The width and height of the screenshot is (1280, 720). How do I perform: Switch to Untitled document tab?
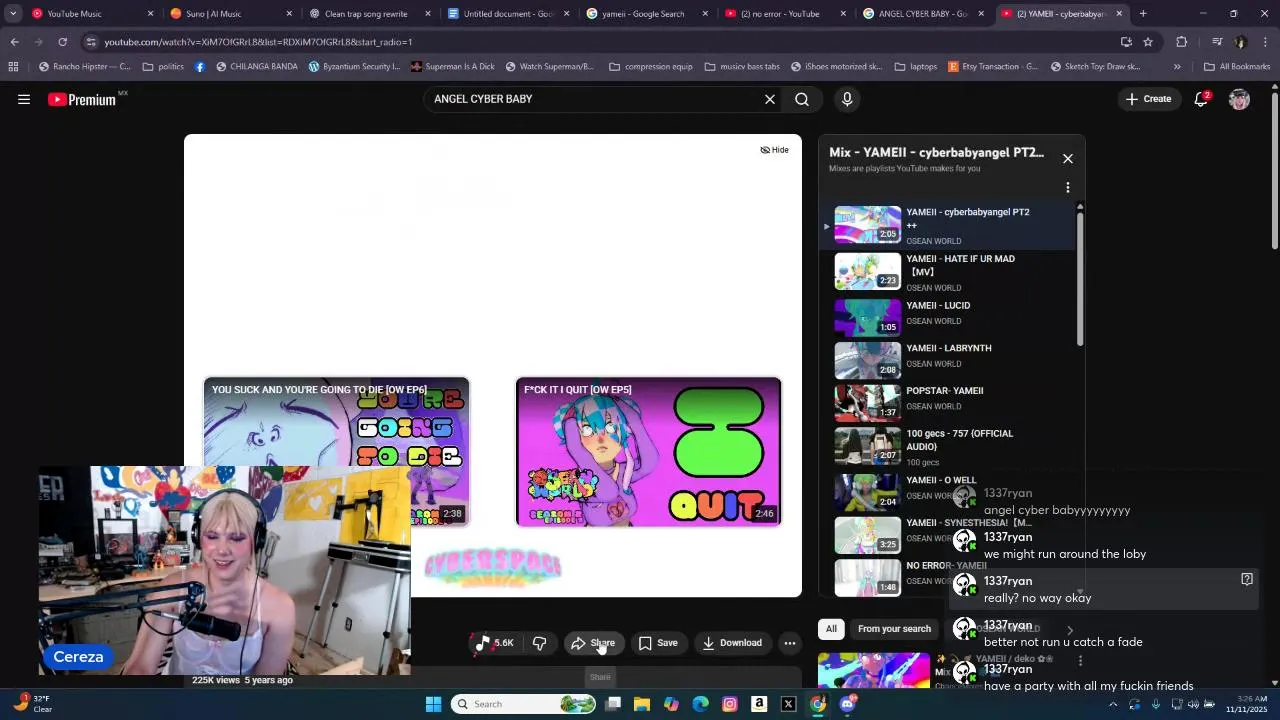[506, 14]
